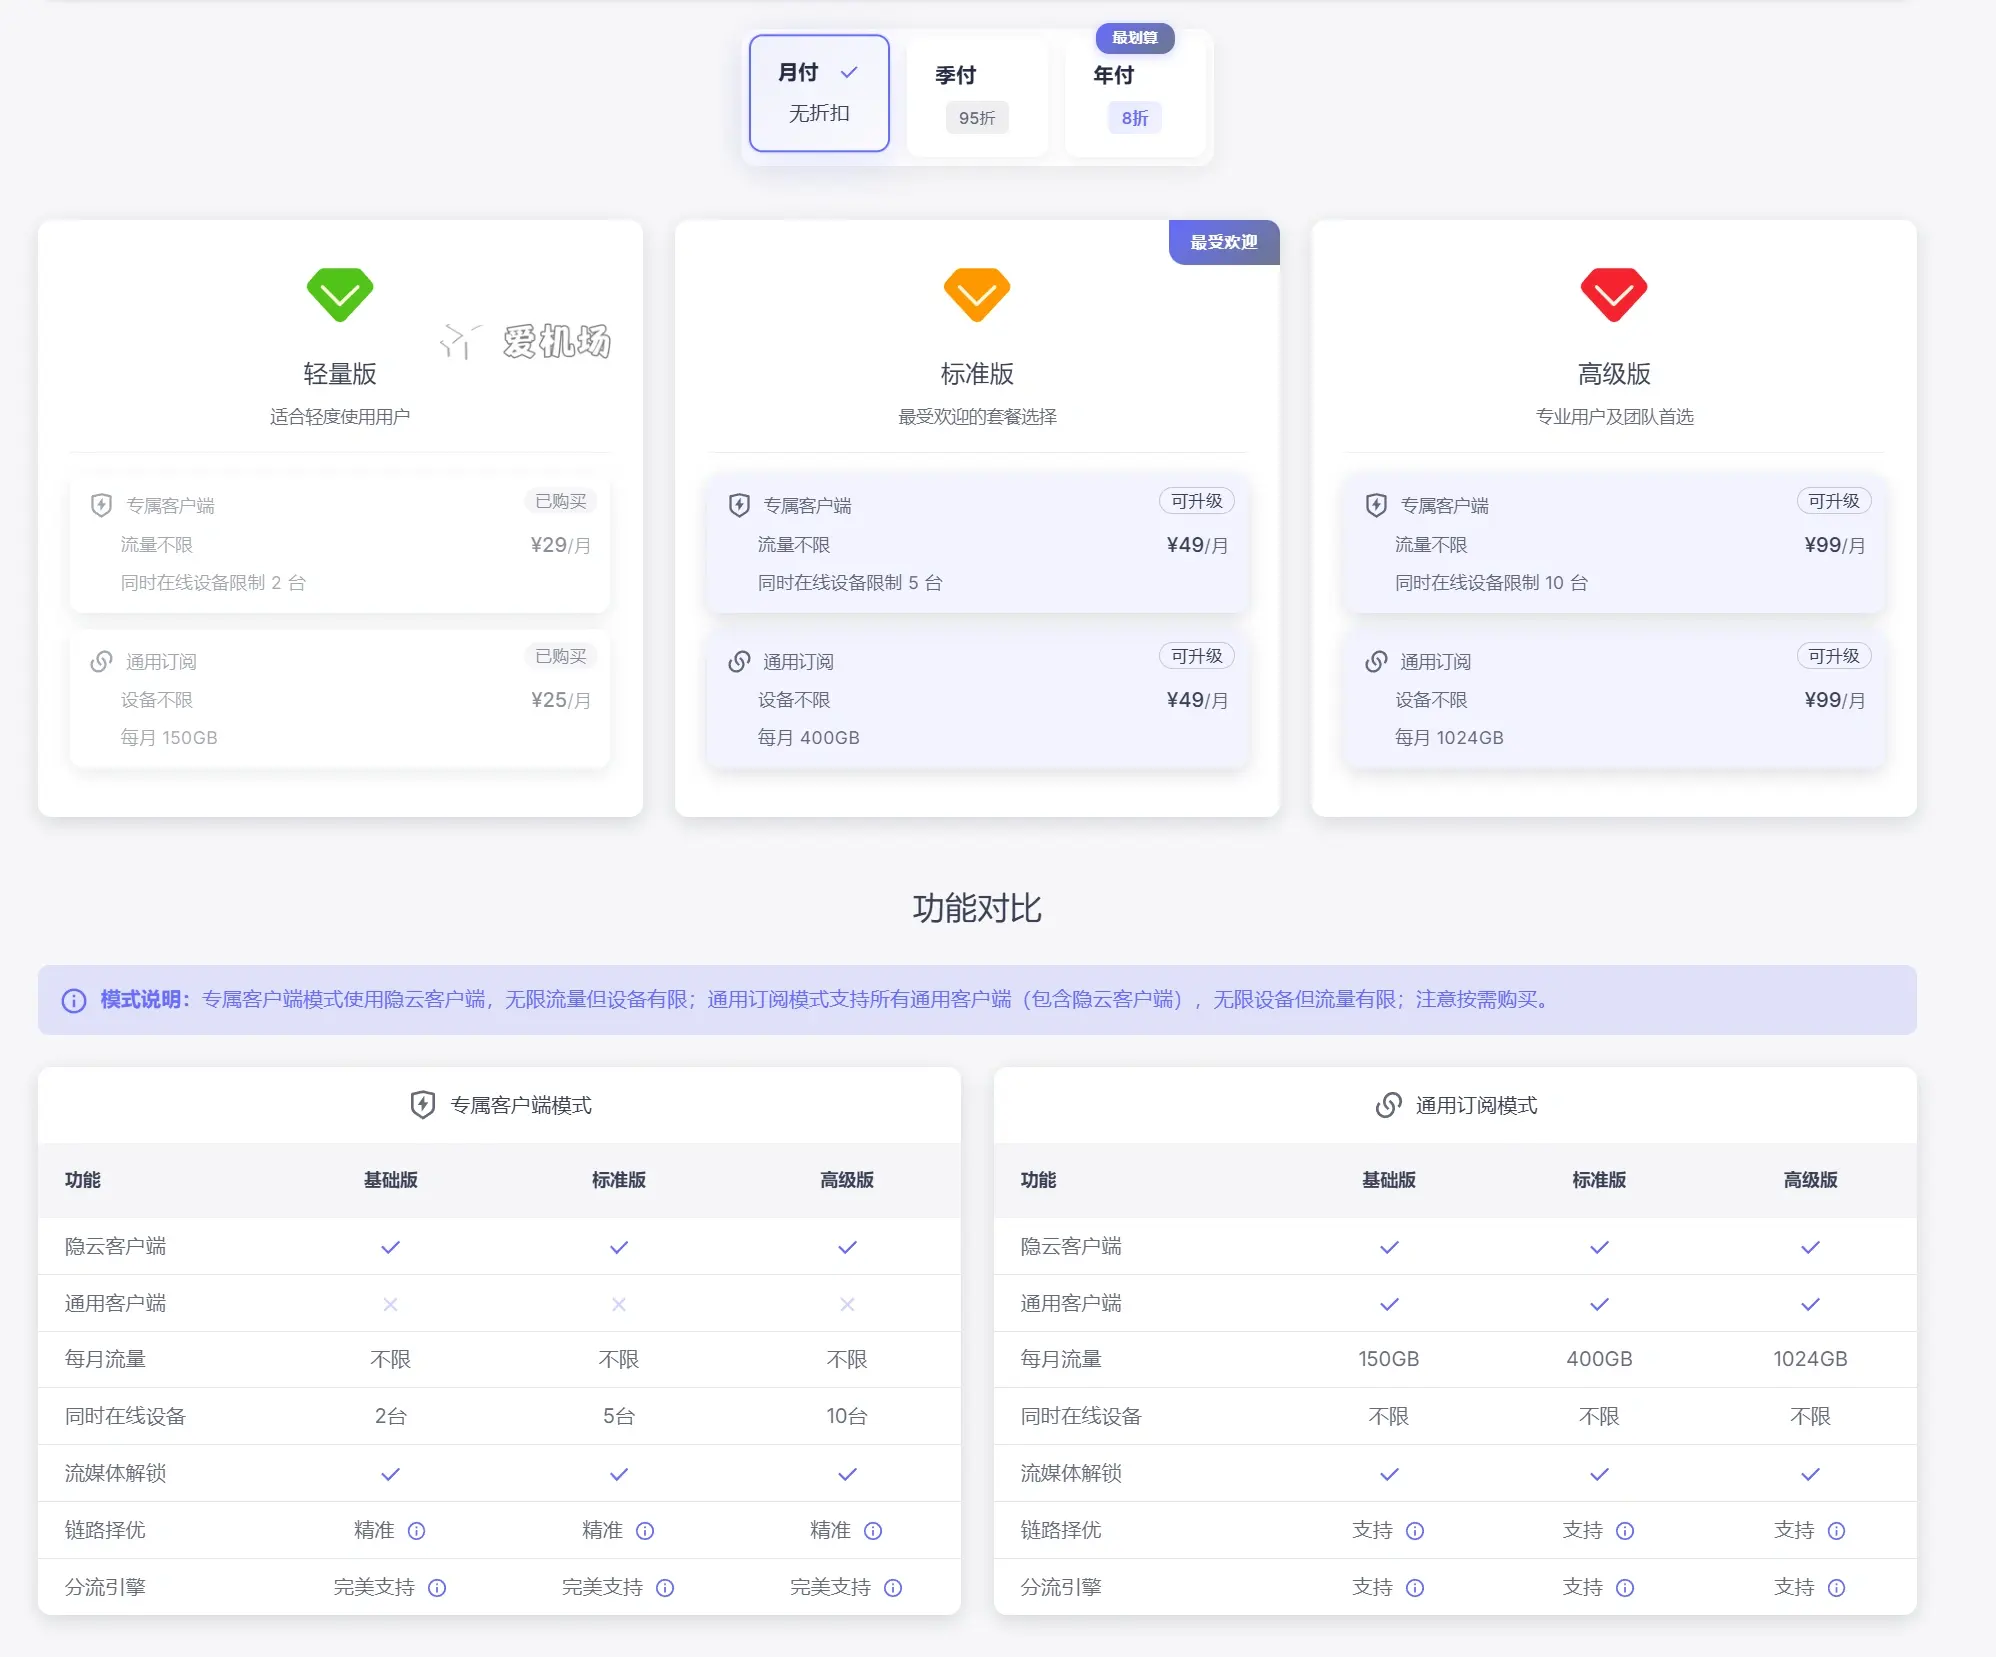Open info tooltip beside 精准 for 标准版
Screen dimensions: 1996x1657
click(647, 1531)
